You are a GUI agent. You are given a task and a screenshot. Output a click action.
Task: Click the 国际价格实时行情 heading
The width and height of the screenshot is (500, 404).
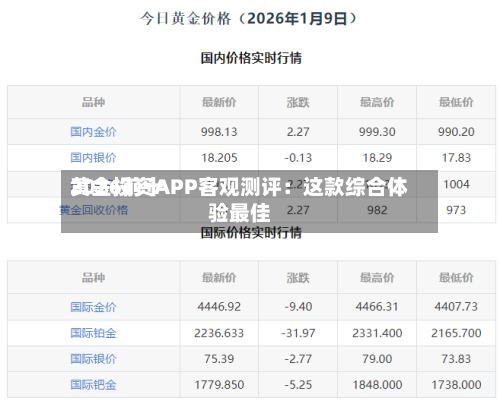(x=251, y=232)
